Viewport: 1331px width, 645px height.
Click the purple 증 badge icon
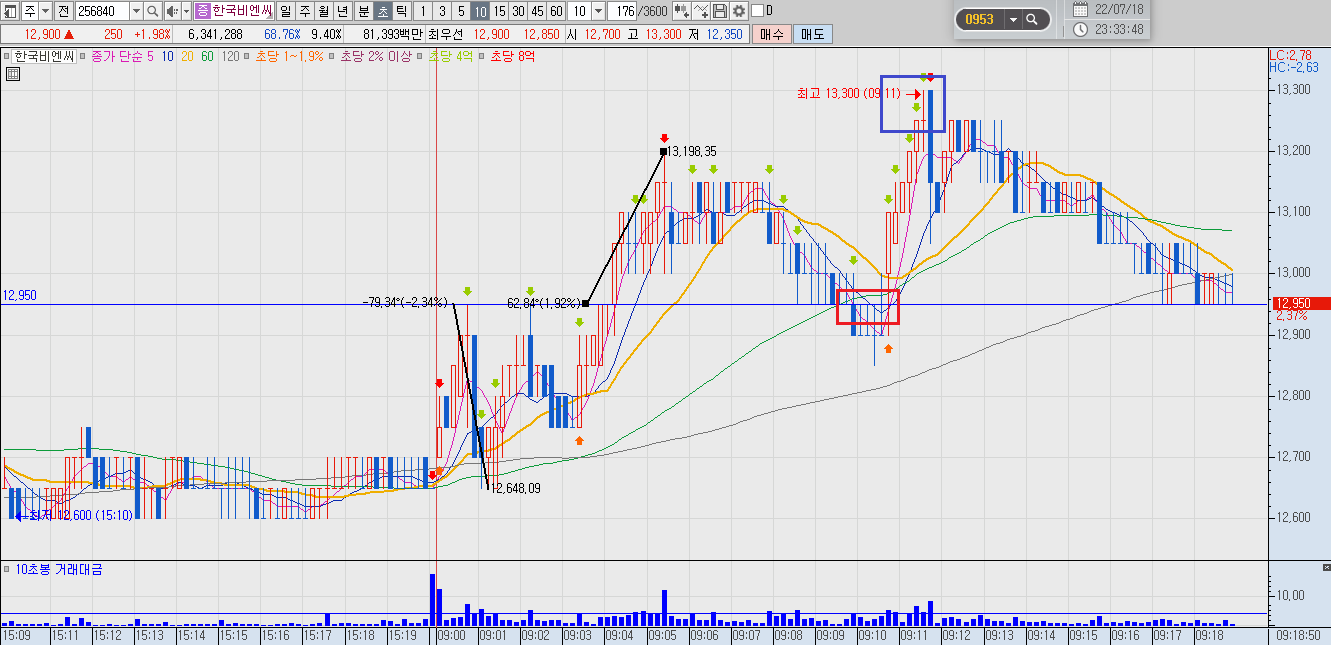coord(202,11)
